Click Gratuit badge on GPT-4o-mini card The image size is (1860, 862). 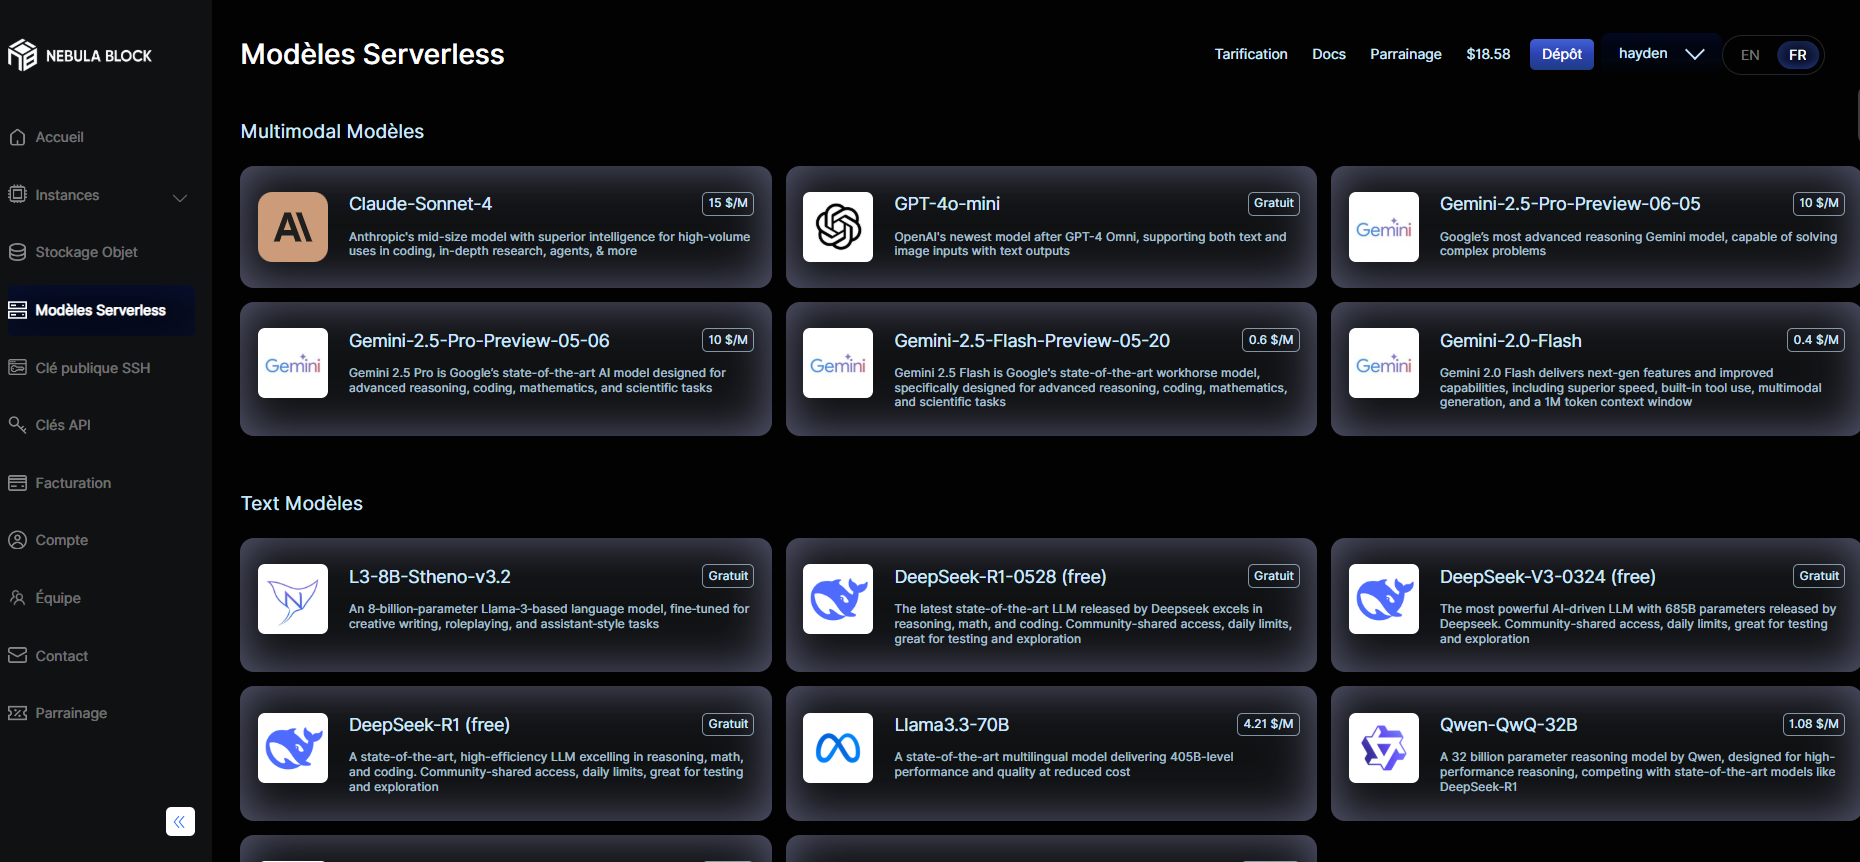click(x=1274, y=203)
